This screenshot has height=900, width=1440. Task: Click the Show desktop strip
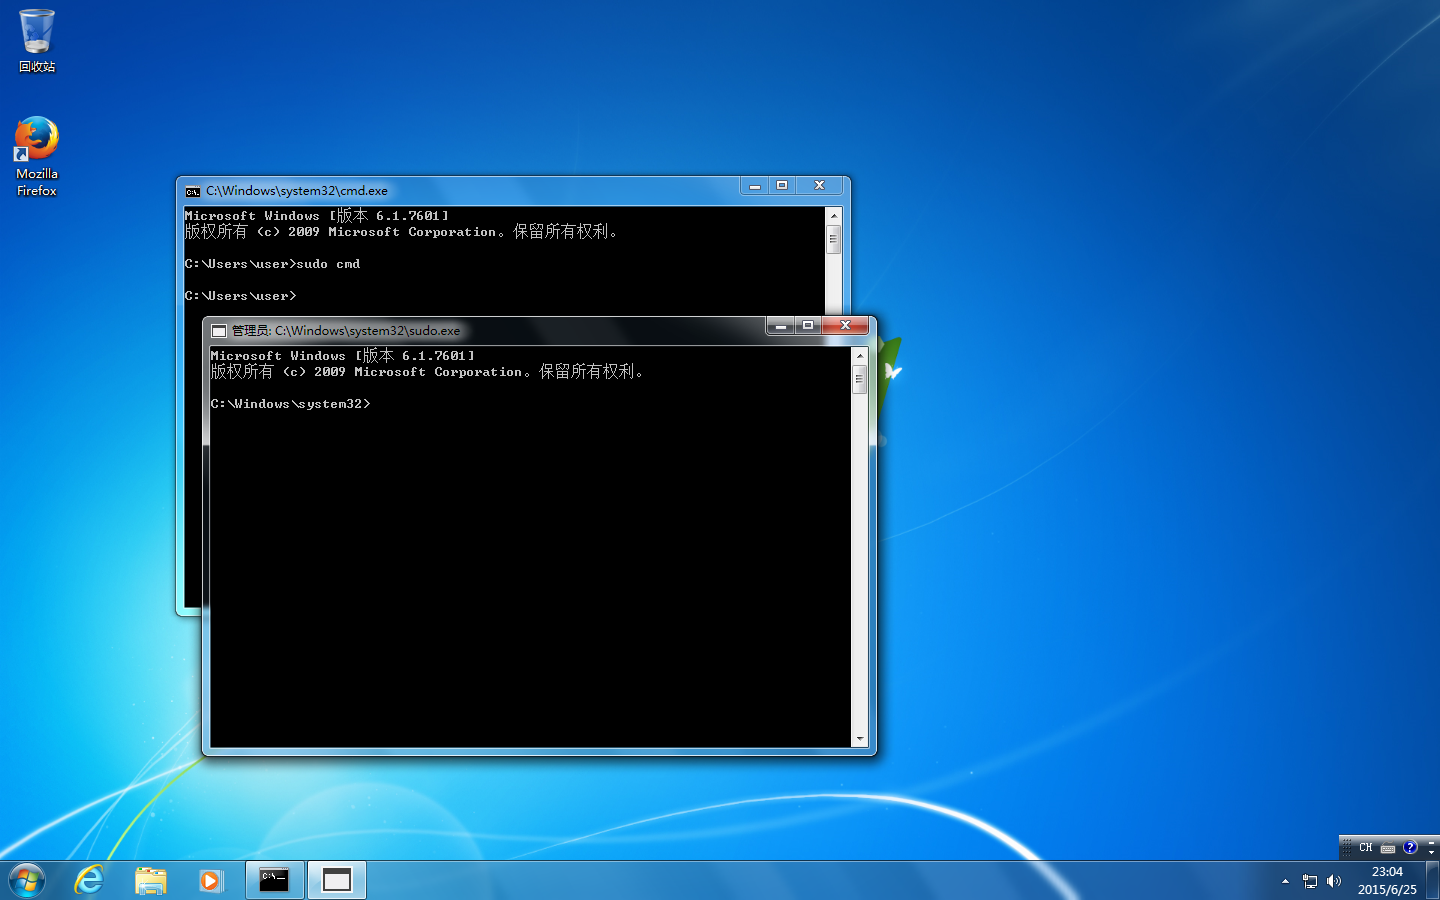coord(1432,880)
